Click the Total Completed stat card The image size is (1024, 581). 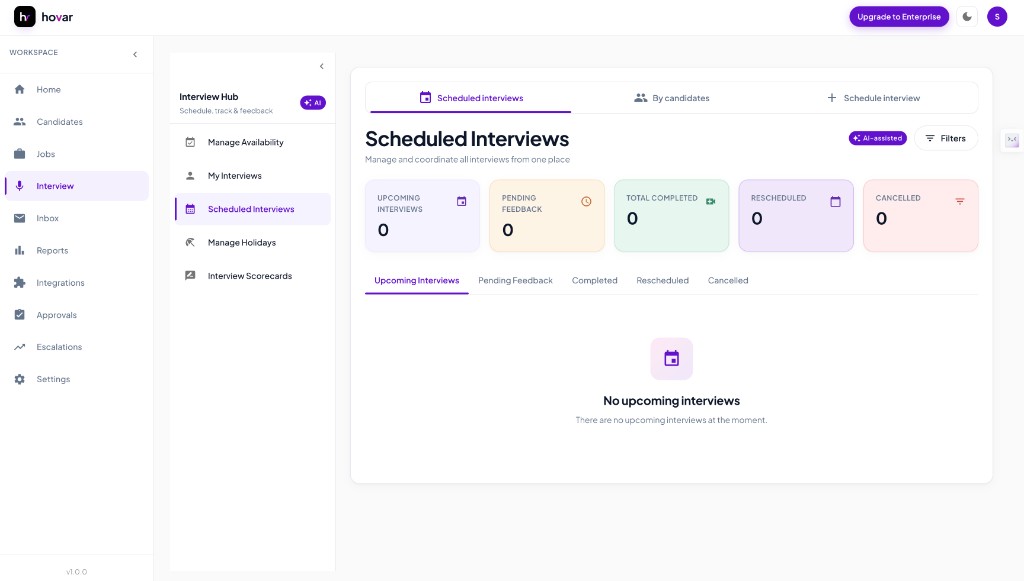click(x=671, y=215)
